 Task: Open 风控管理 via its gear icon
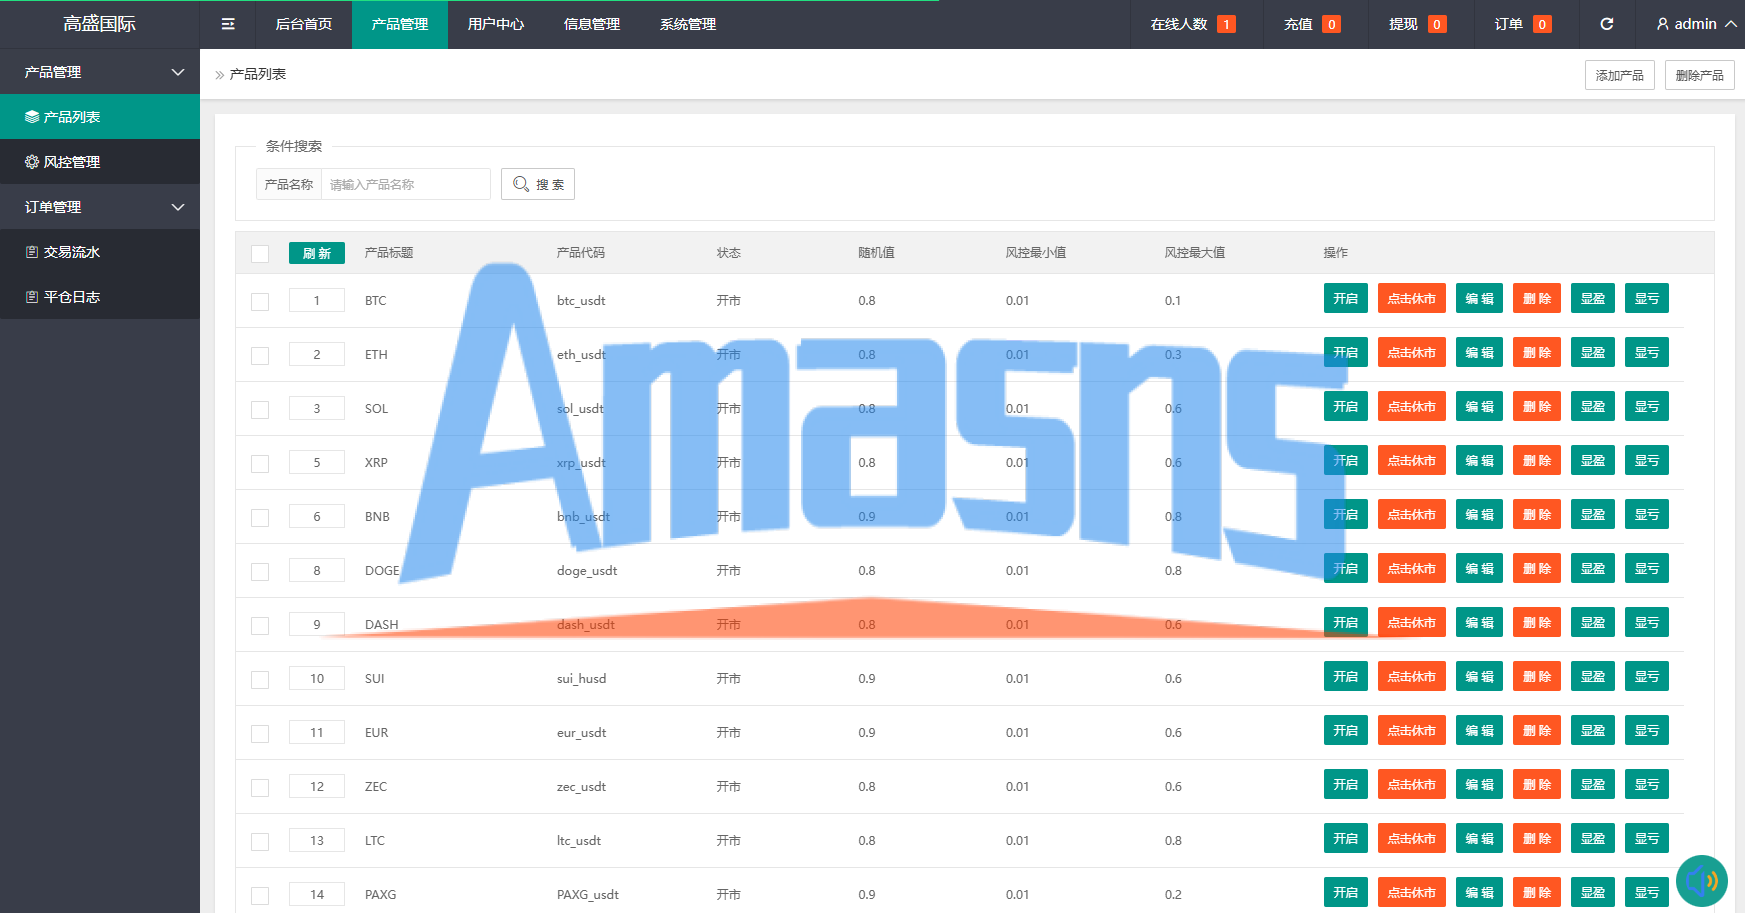tap(32, 162)
